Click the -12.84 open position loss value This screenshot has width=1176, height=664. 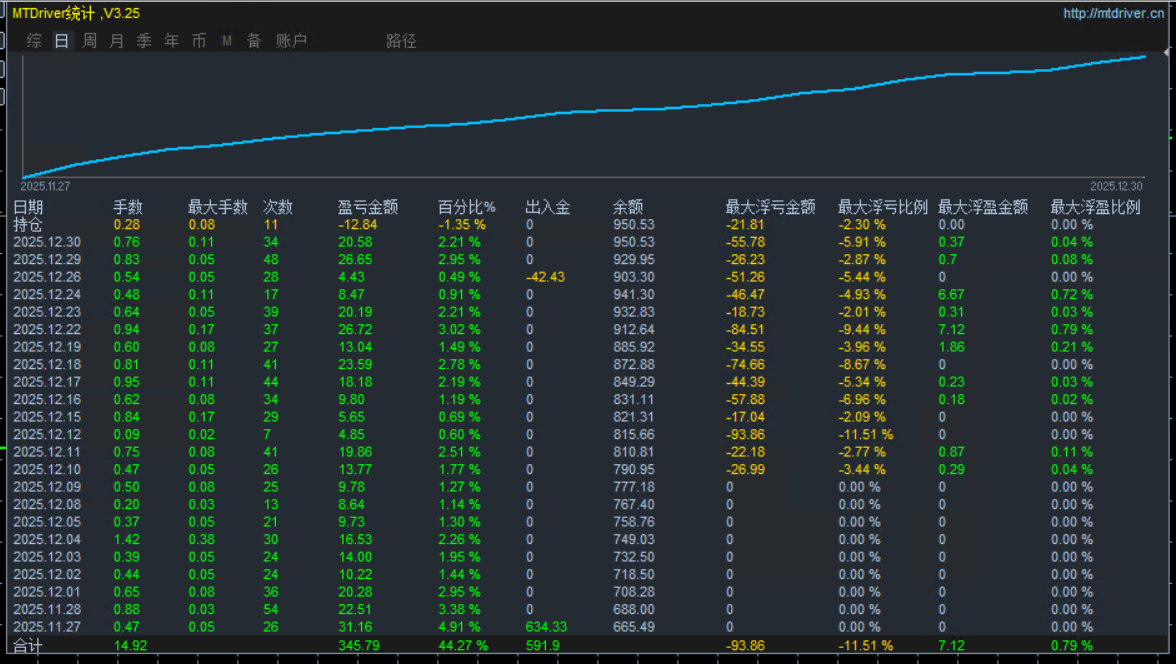pyautogui.click(x=358, y=224)
